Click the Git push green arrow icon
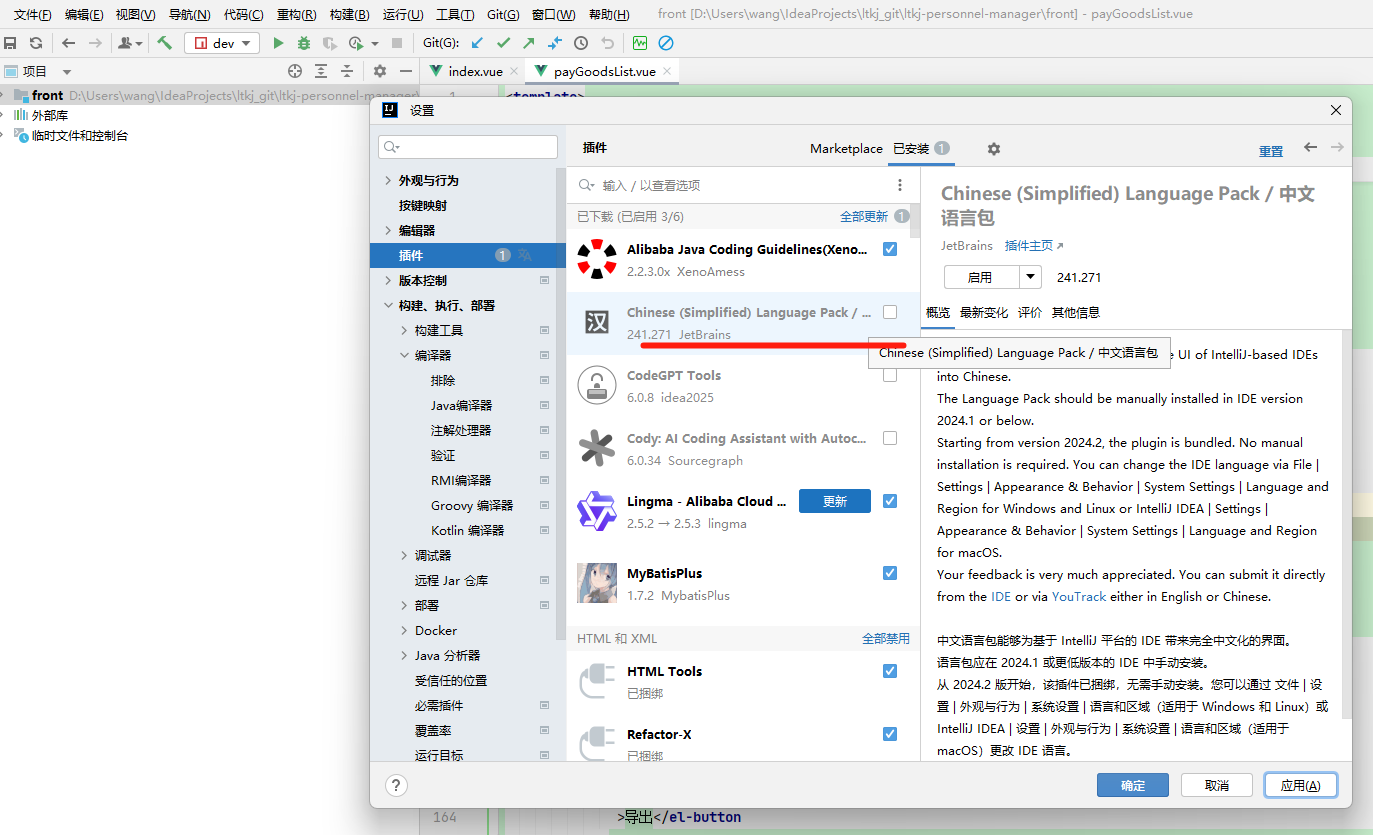The height and width of the screenshot is (835, 1373). tap(529, 43)
